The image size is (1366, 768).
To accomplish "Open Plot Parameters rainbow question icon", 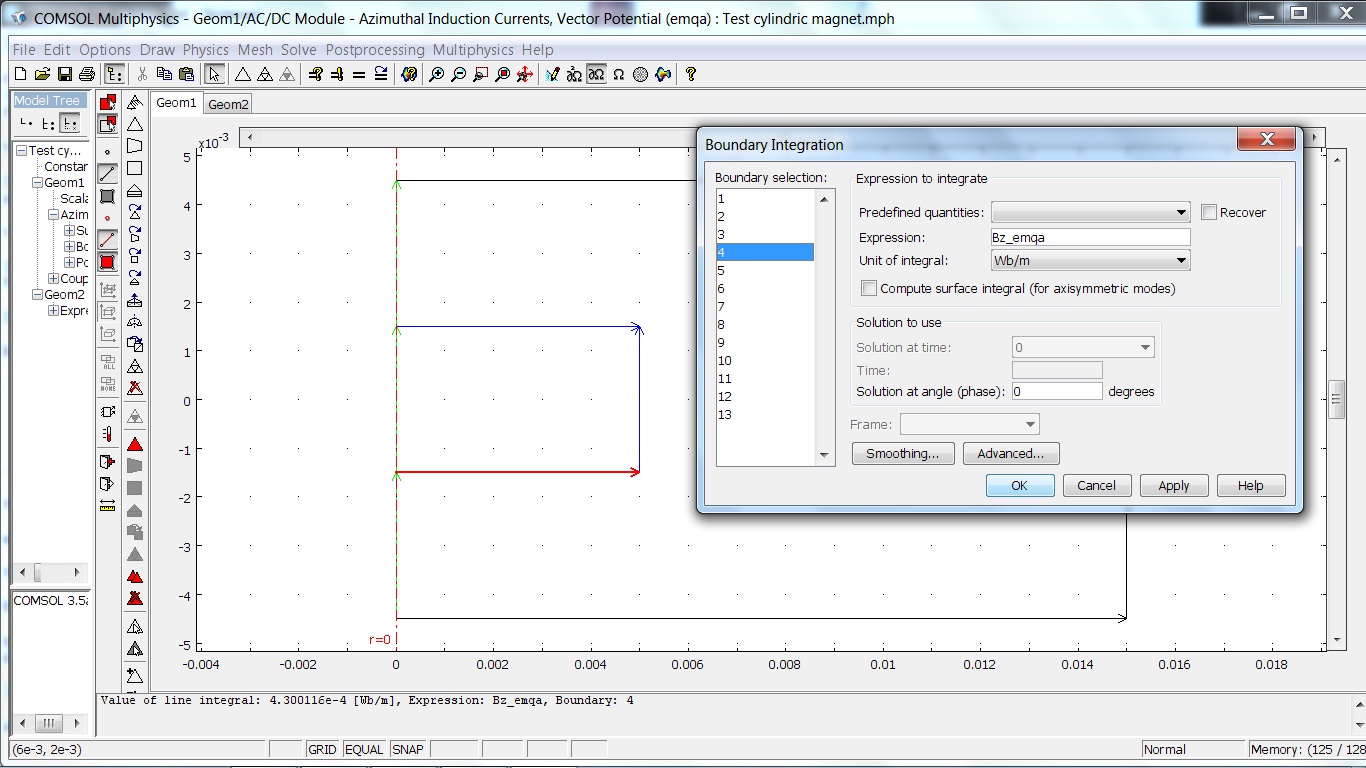I will (409, 74).
